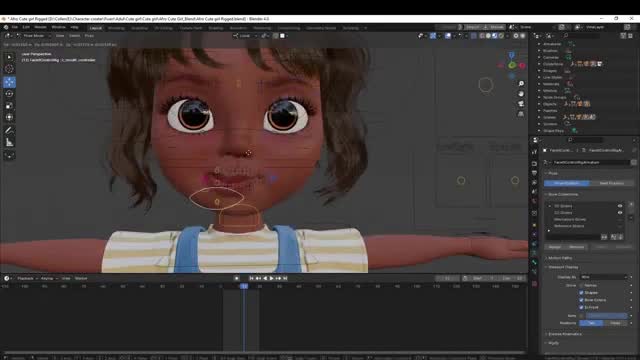640x360 pixels.
Task: Choose the Measure tool
Action: click(9, 142)
